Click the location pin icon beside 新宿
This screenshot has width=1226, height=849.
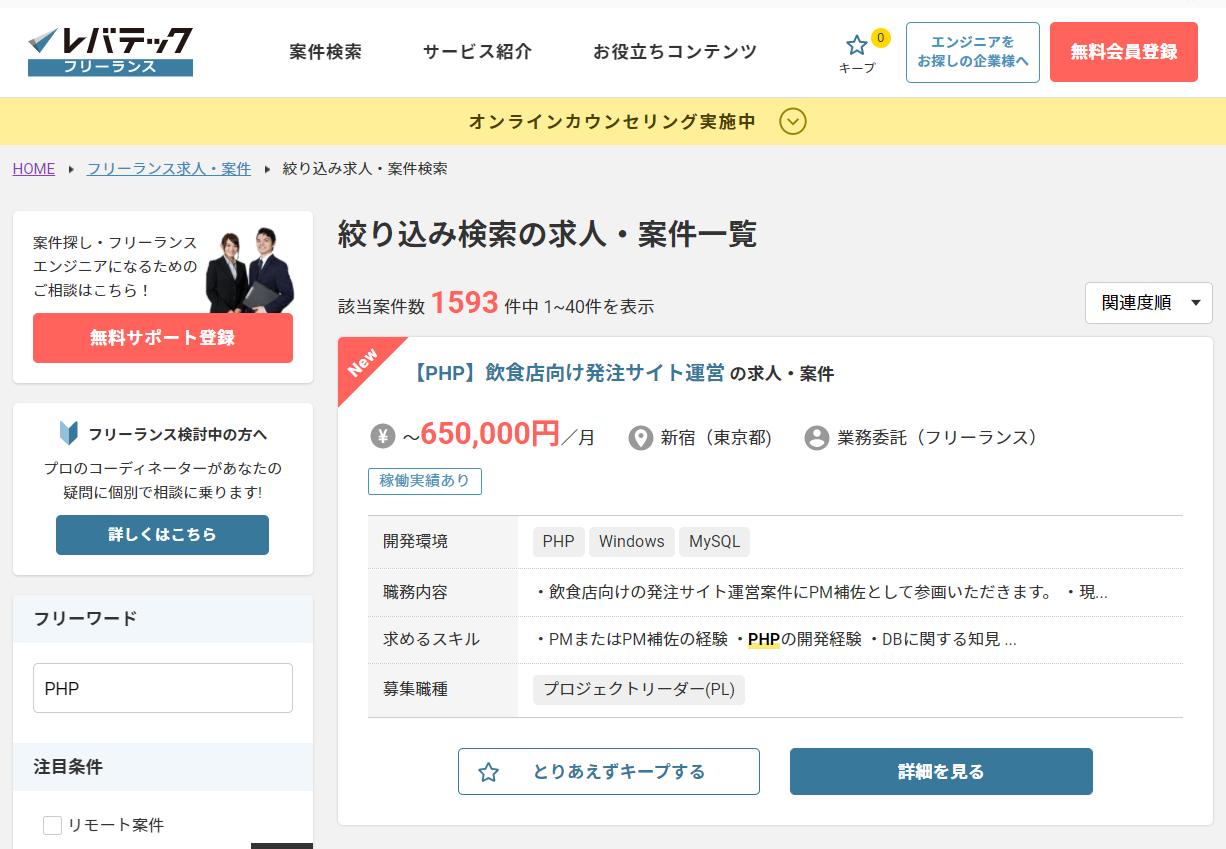(640, 438)
